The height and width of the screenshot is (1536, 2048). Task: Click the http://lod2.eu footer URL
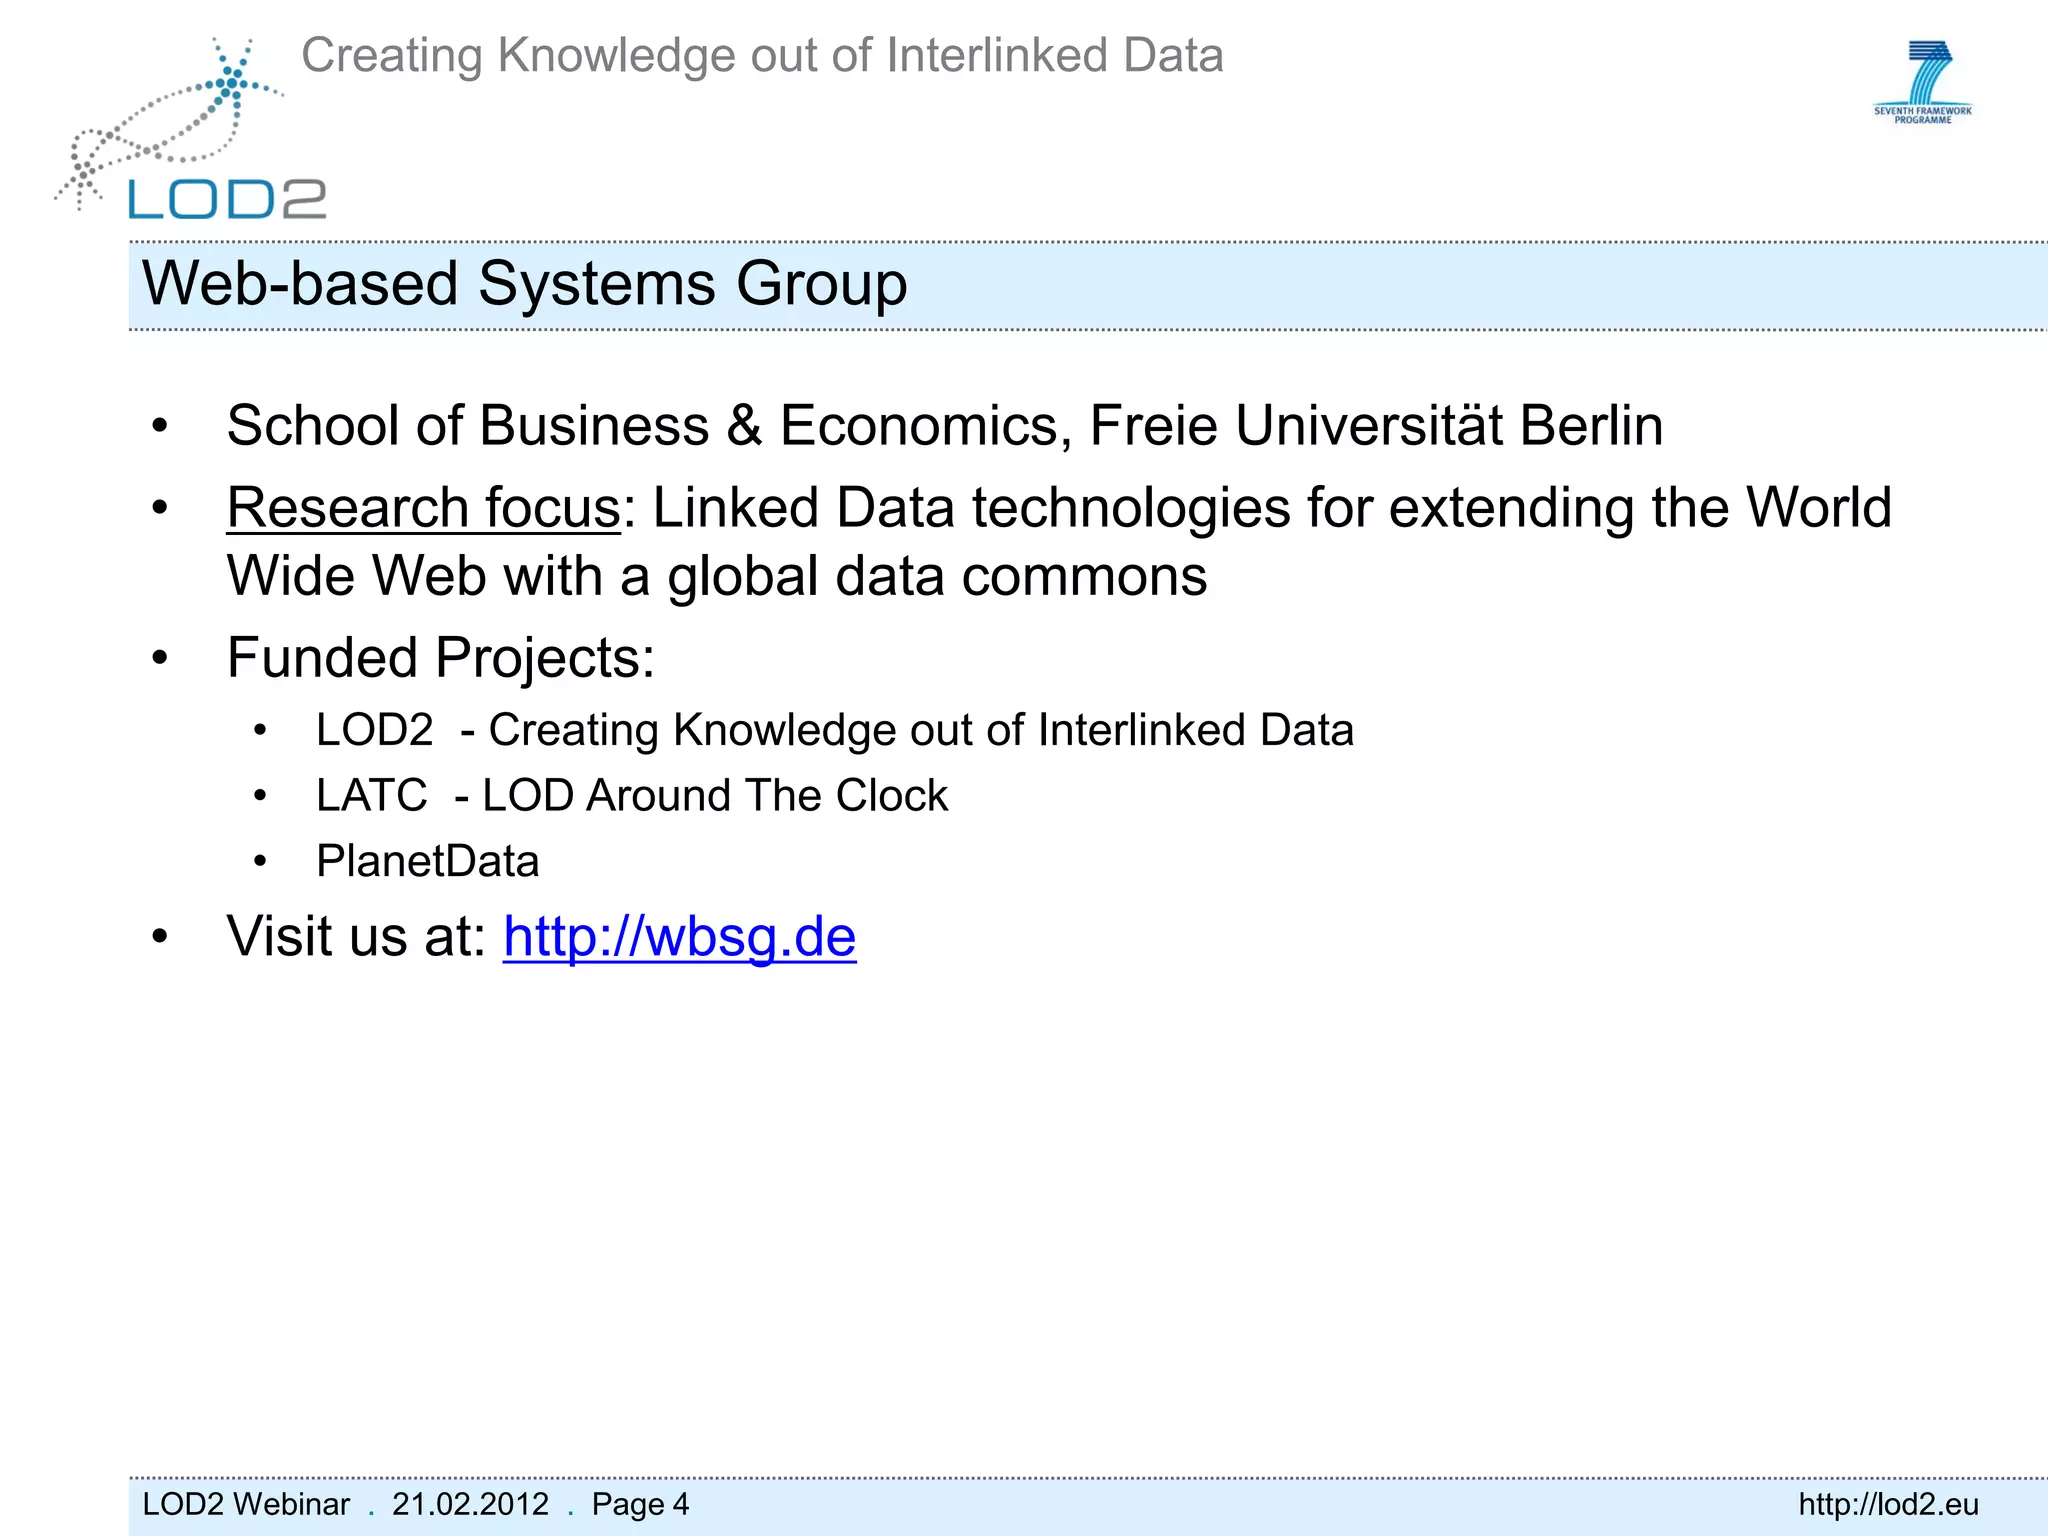(x=1888, y=1504)
